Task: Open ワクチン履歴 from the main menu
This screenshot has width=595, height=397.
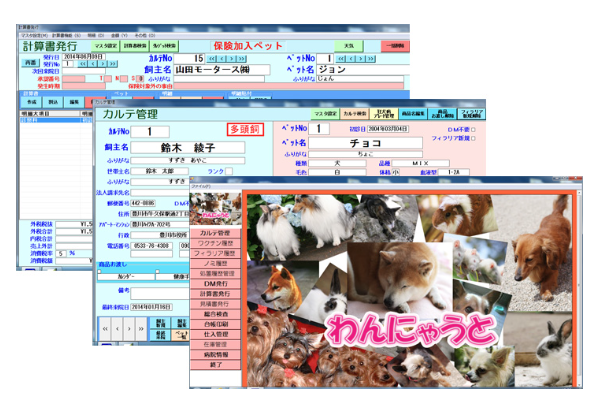Action: click(x=215, y=243)
